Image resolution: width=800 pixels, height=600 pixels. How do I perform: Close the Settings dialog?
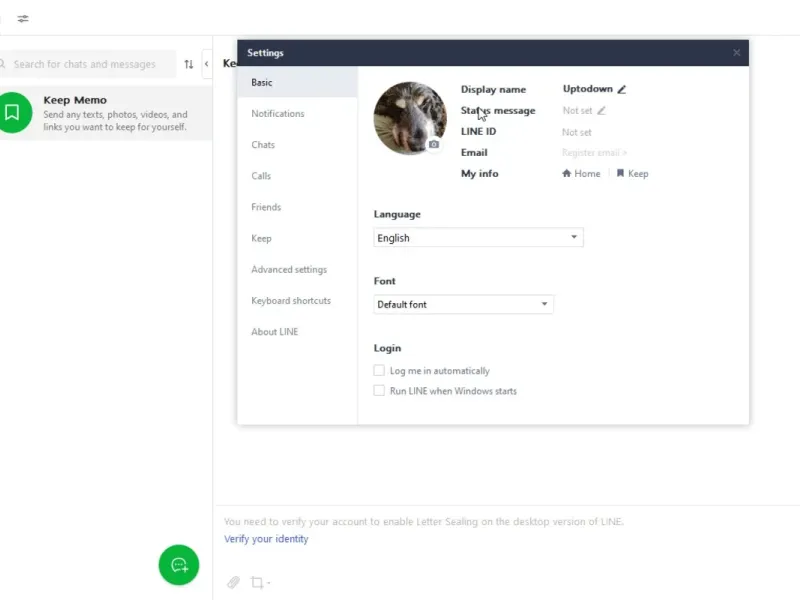736,53
